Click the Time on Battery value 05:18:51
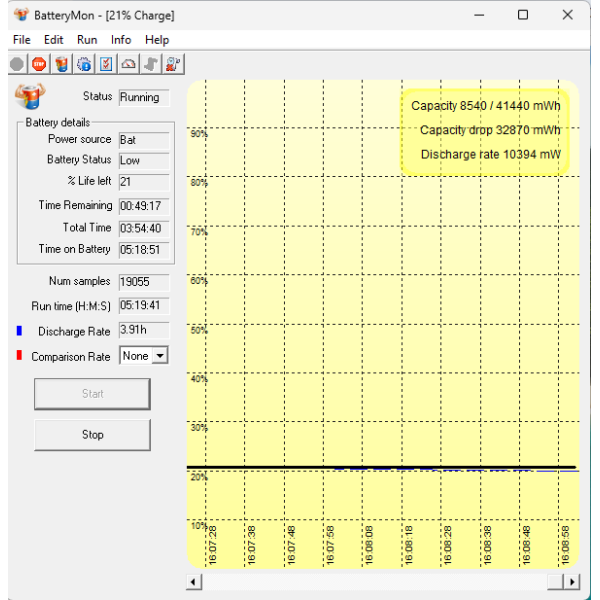600x600 pixels. 144,250
